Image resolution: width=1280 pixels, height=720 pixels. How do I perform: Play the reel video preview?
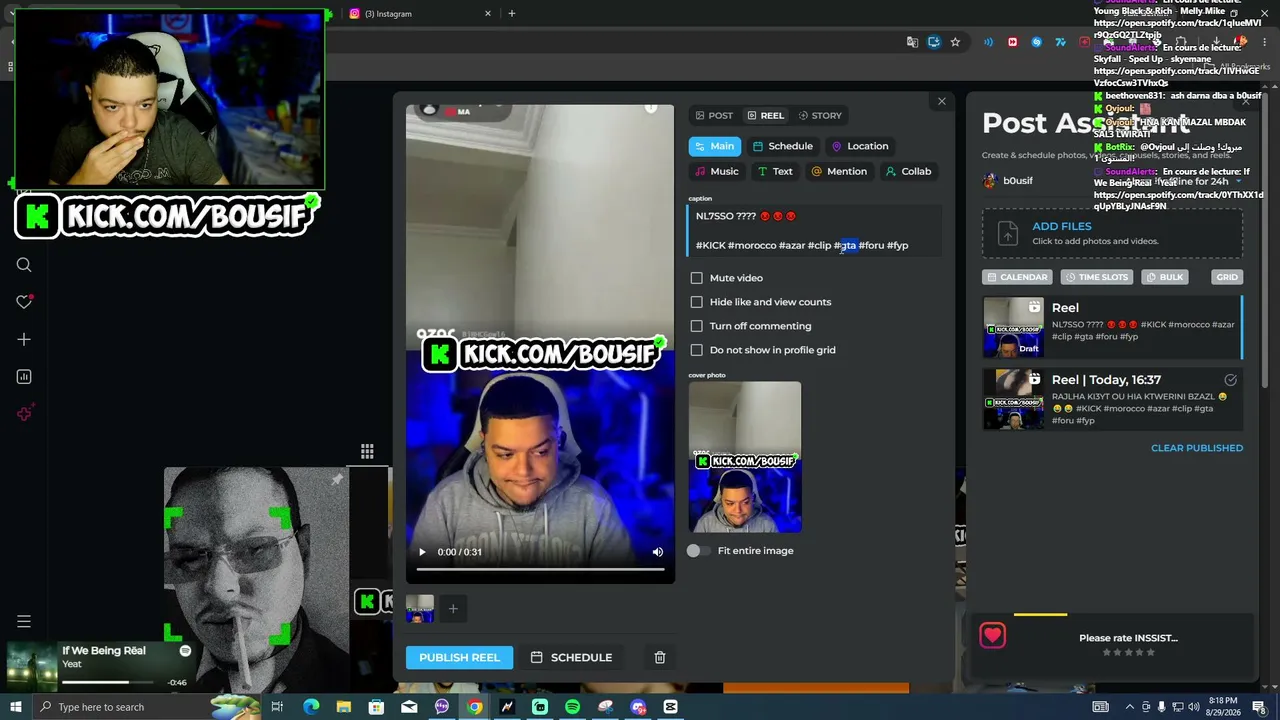click(422, 552)
